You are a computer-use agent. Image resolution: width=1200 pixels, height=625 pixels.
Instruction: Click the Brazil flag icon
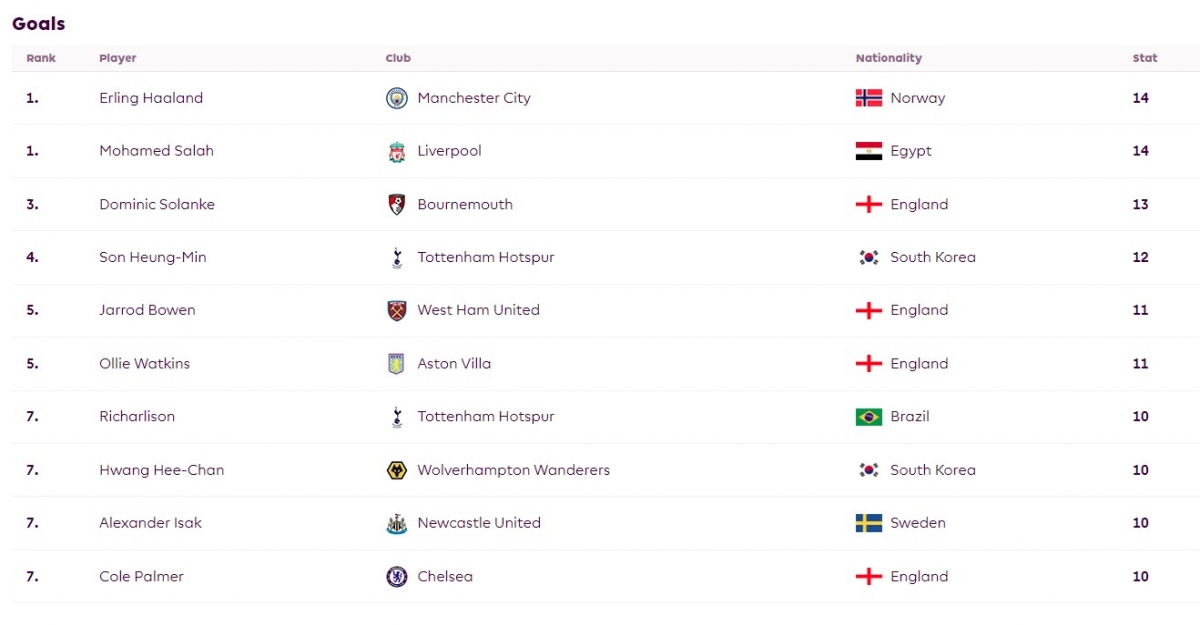coord(869,417)
